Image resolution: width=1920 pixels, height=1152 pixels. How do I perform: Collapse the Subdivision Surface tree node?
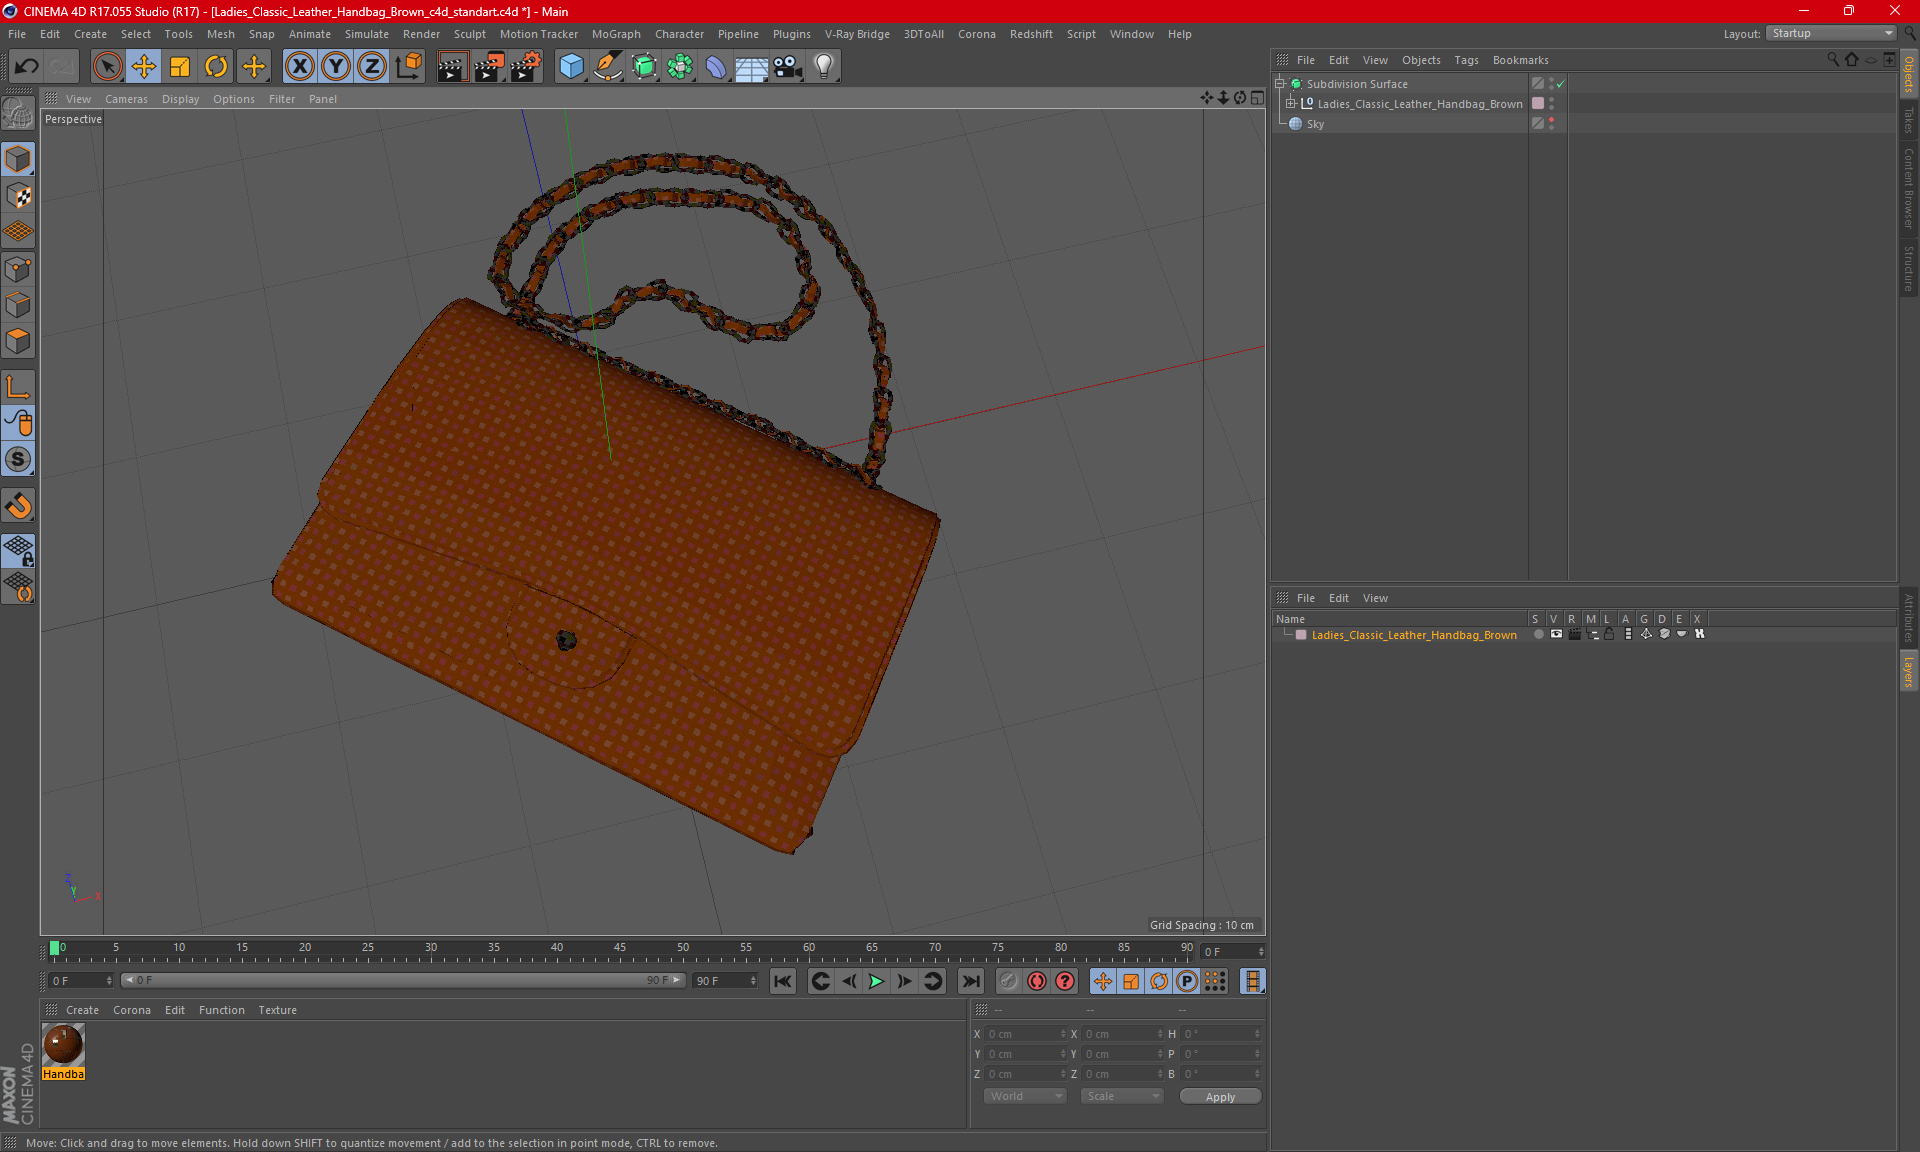(1280, 84)
